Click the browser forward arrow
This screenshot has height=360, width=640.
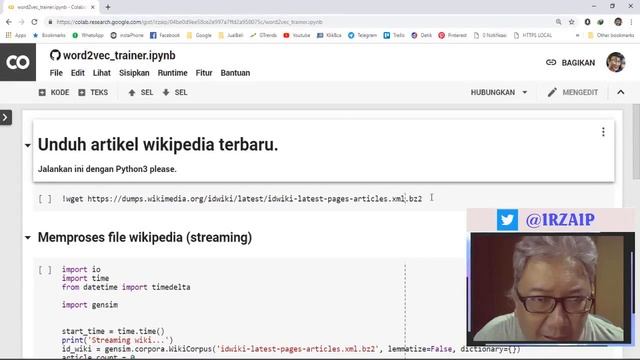tap(22, 22)
